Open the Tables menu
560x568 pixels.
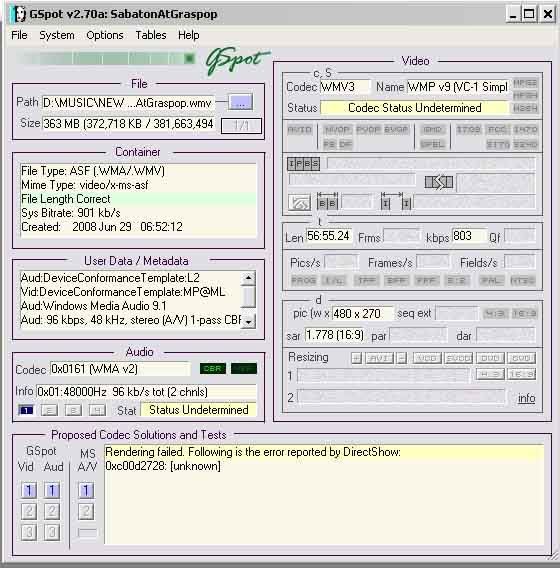tap(151, 35)
